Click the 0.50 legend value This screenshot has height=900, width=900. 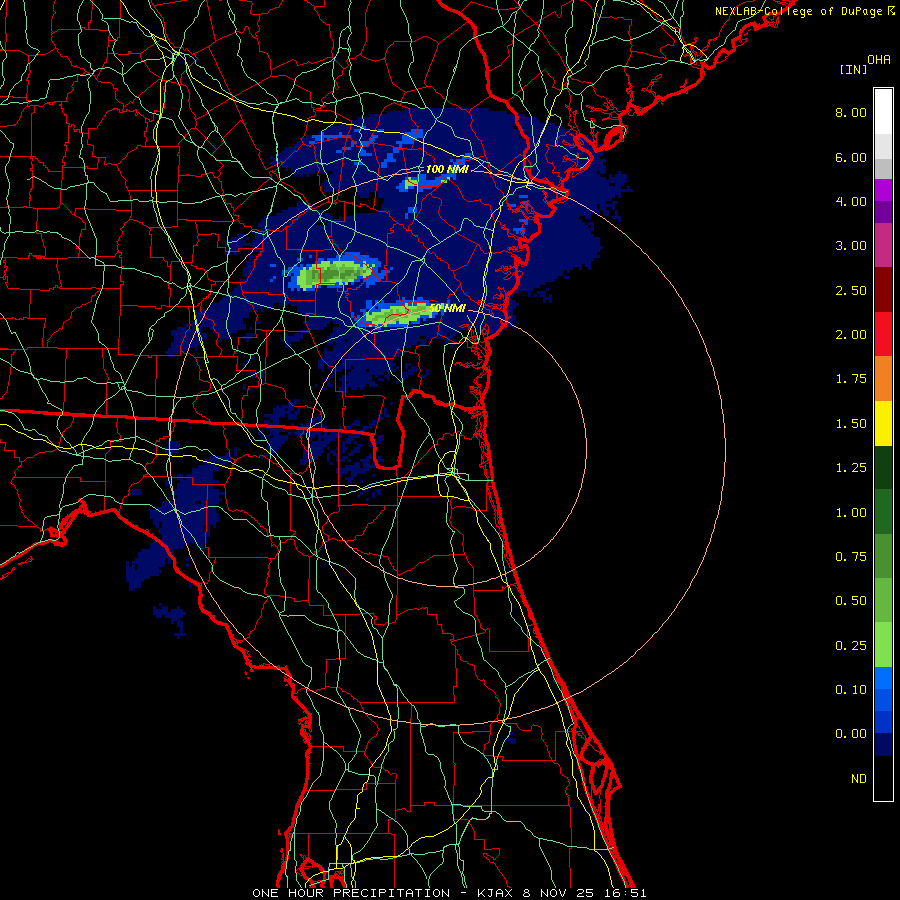(x=851, y=601)
